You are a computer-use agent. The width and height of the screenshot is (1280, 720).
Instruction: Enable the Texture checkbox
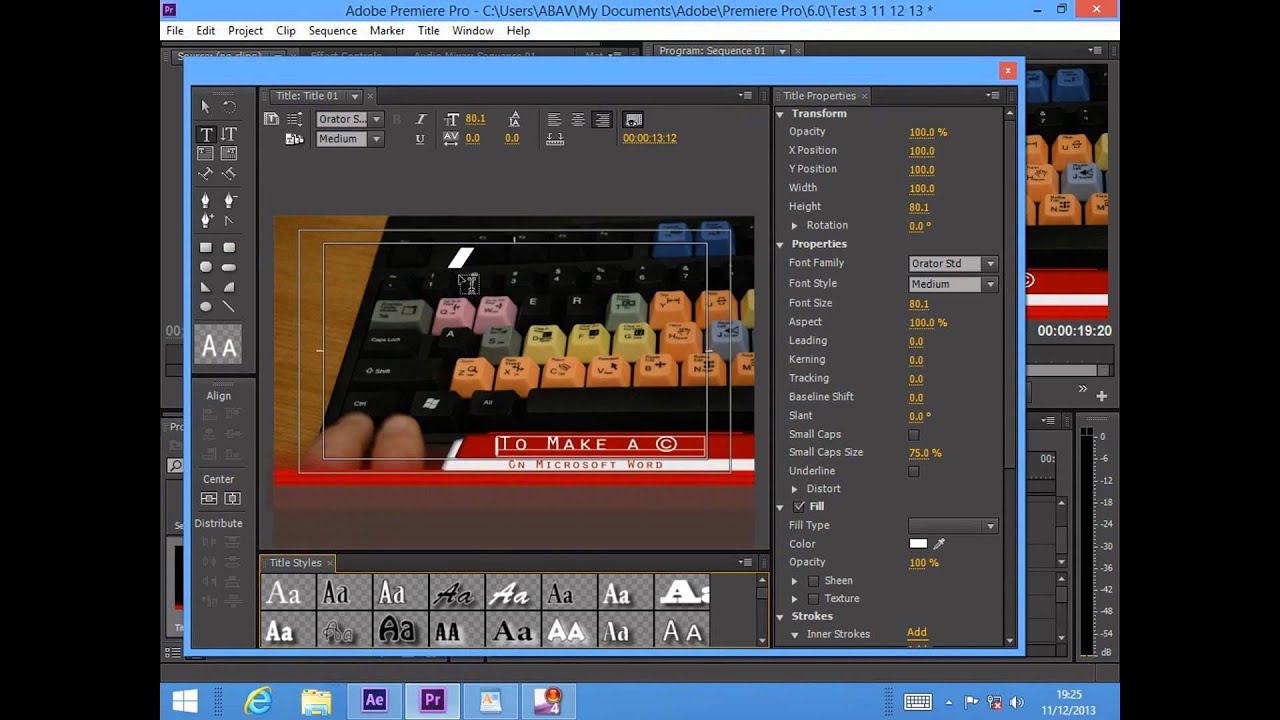click(813, 599)
